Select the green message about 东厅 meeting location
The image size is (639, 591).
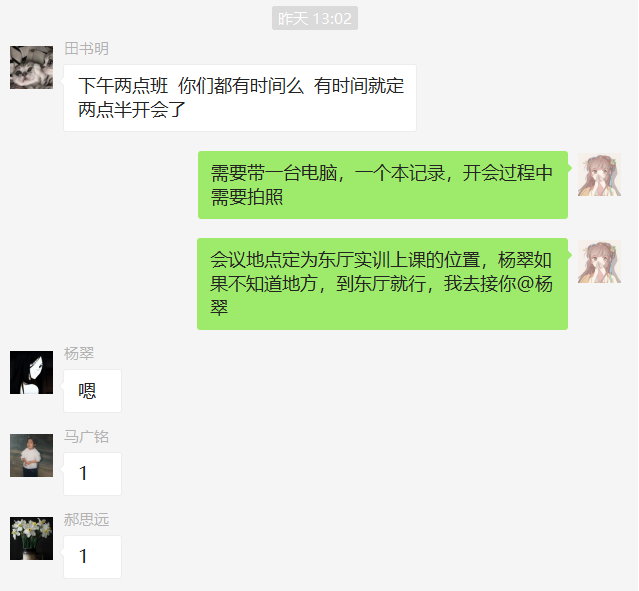pos(382,284)
